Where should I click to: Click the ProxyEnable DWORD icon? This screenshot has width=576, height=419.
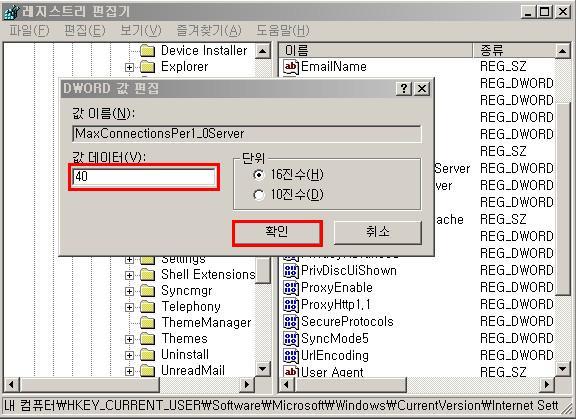coord(291,288)
